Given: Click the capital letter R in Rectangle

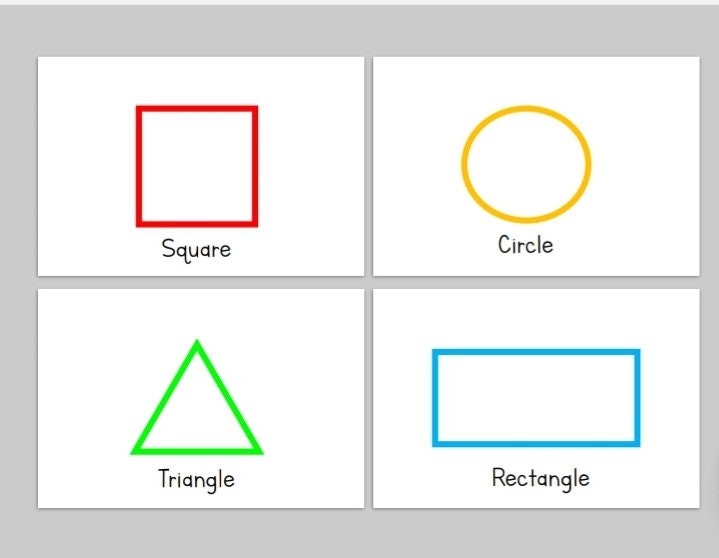Looking at the screenshot, I should [498, 477].
